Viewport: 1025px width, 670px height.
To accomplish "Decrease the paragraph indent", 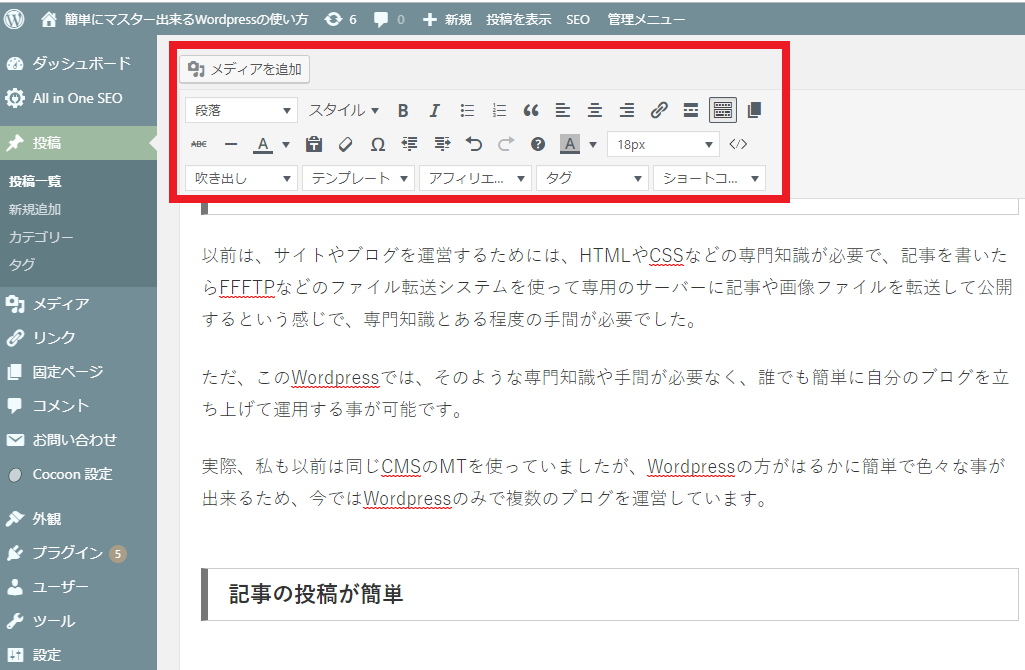I will coord(410,144).
